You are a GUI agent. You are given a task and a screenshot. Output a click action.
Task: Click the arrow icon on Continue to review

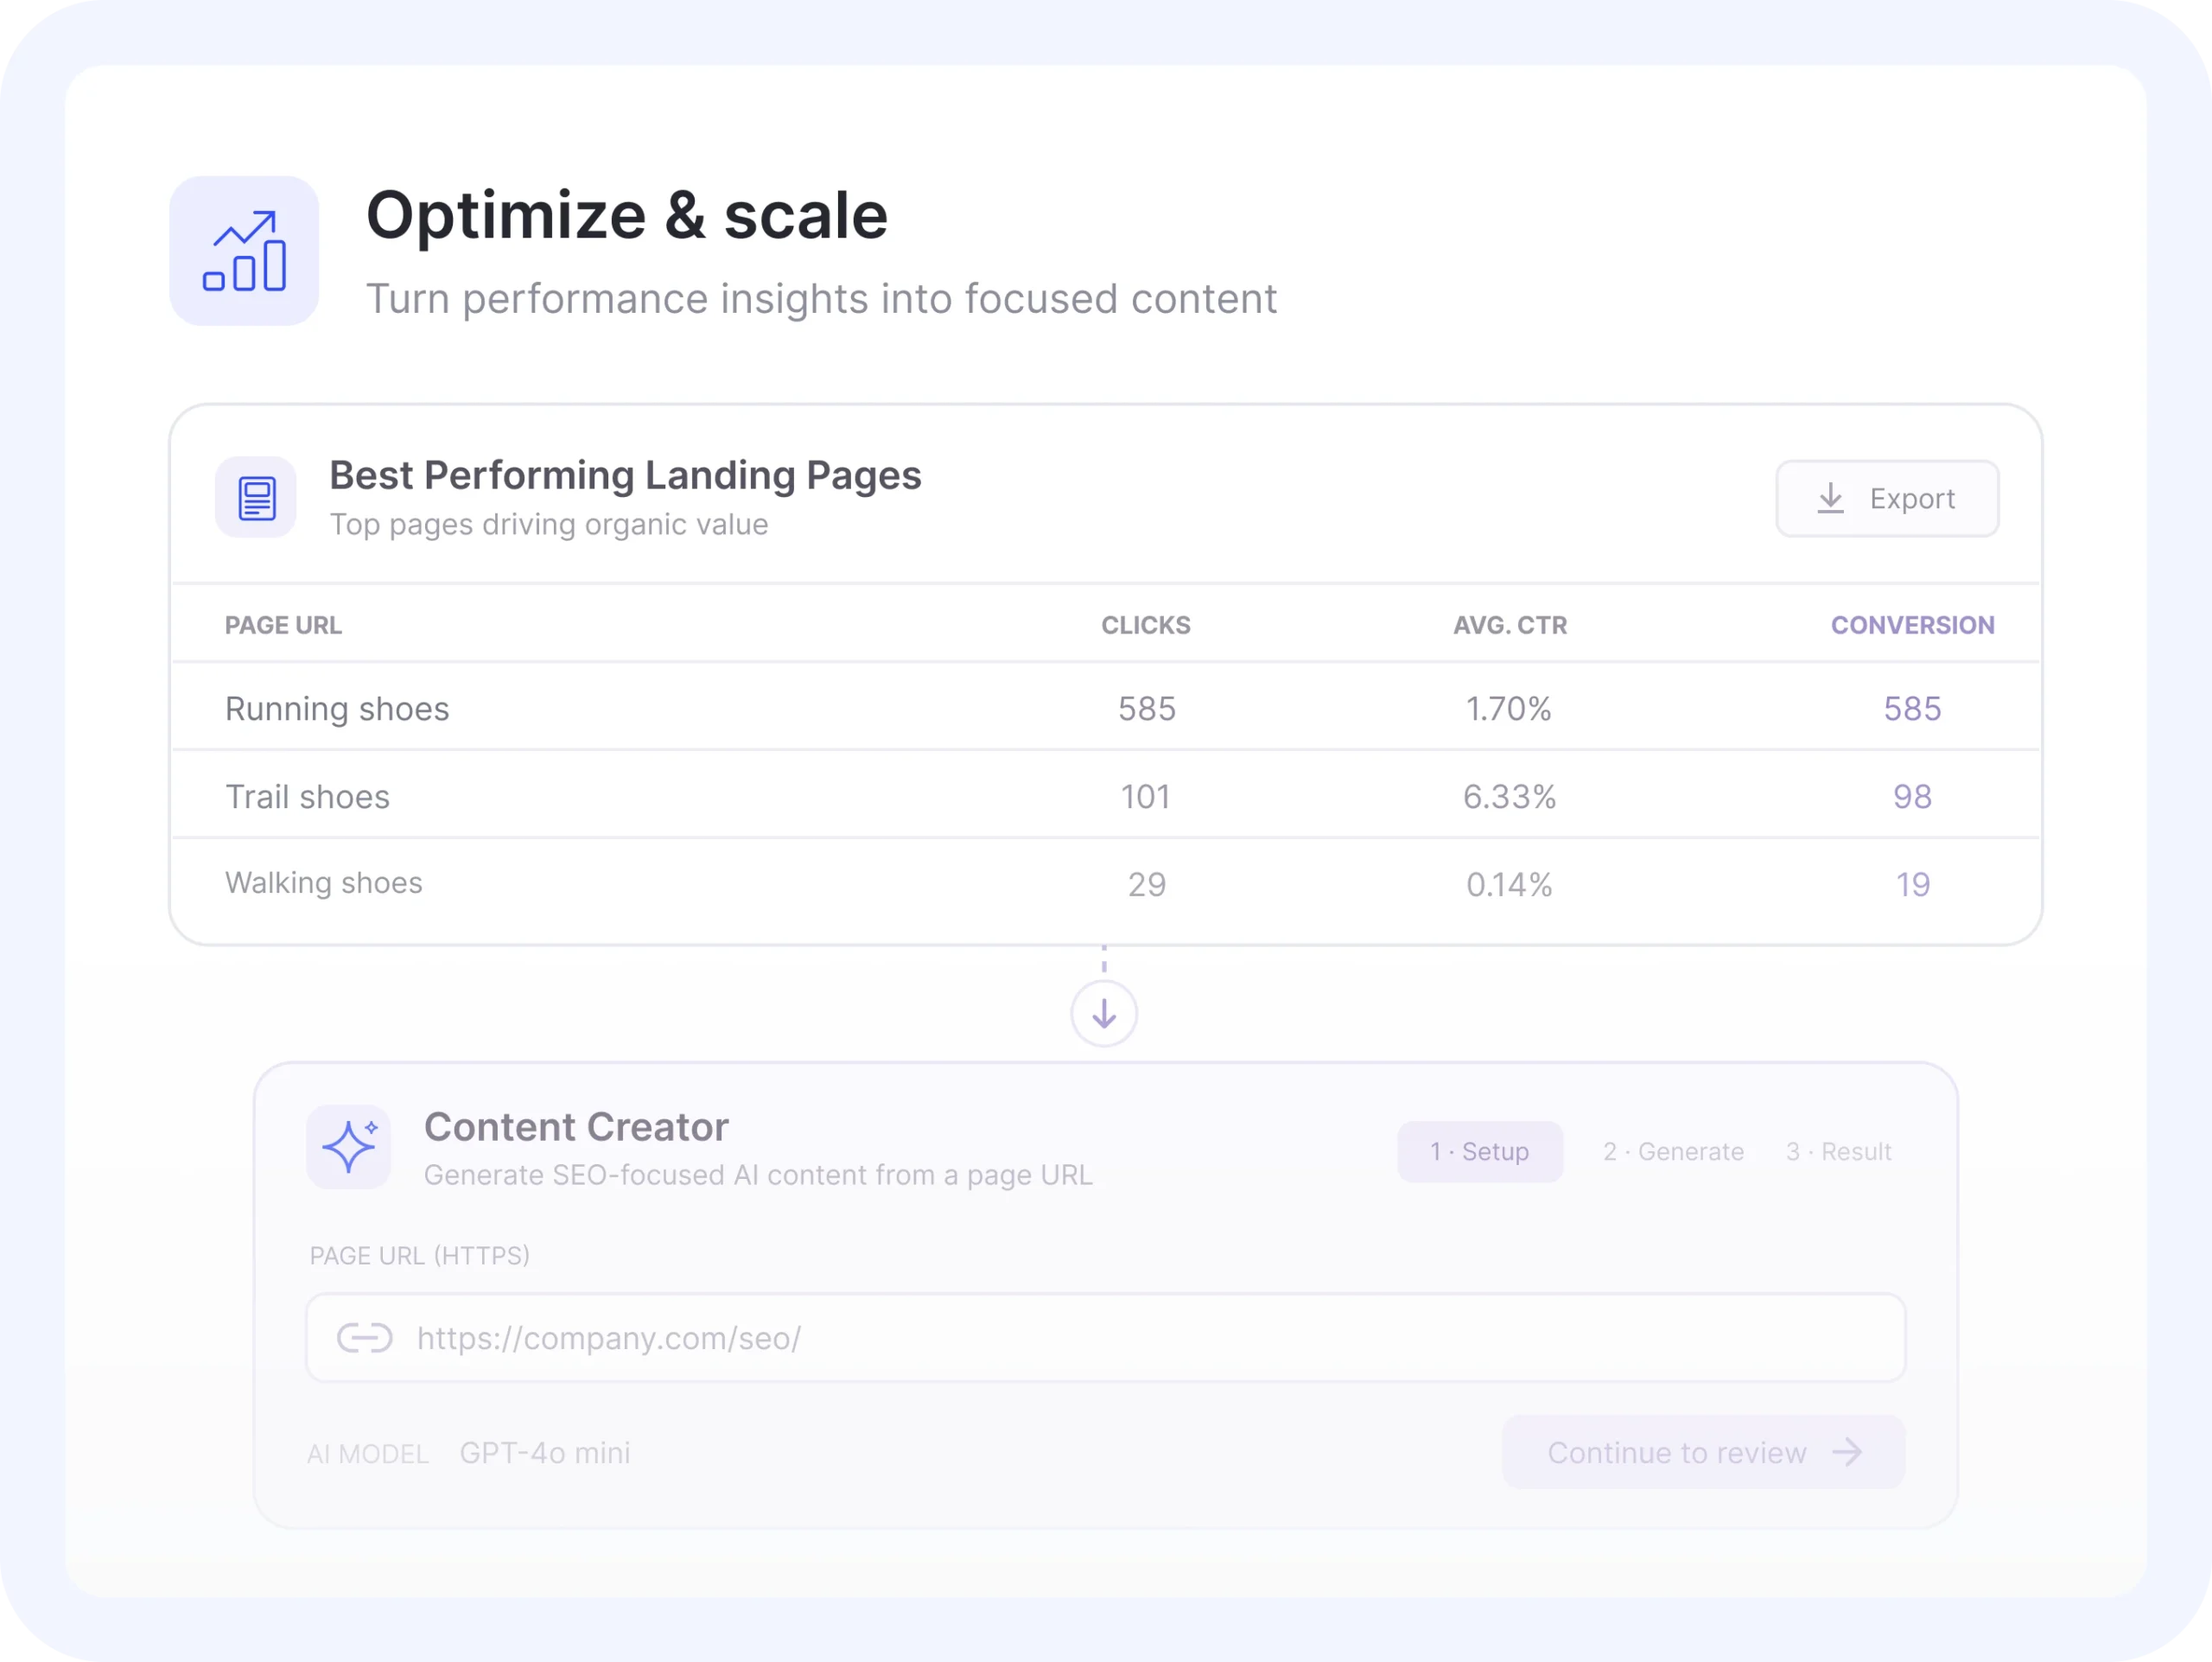coord(1847,1452)
